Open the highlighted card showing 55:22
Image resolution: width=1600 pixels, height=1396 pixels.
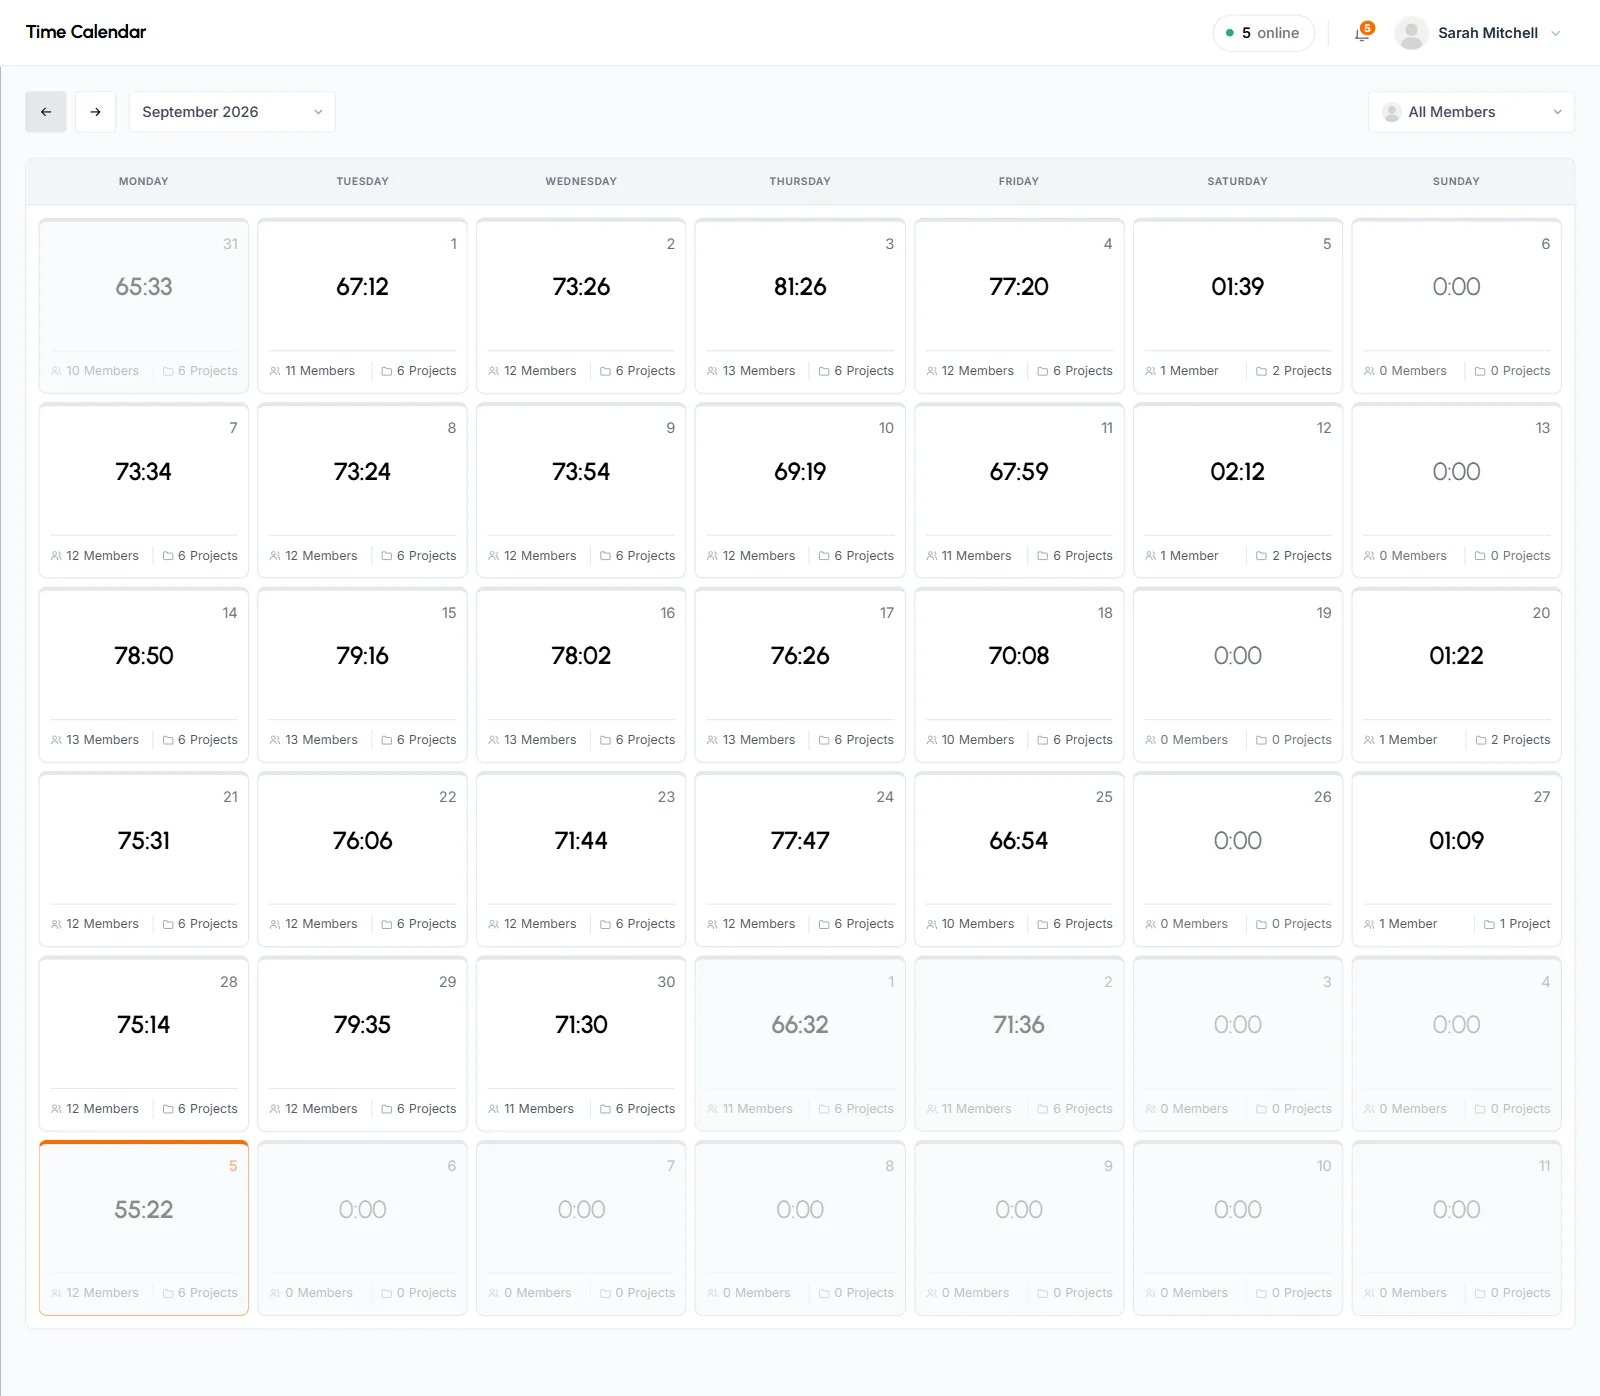pyautogui.click(x=144, y=1228)
